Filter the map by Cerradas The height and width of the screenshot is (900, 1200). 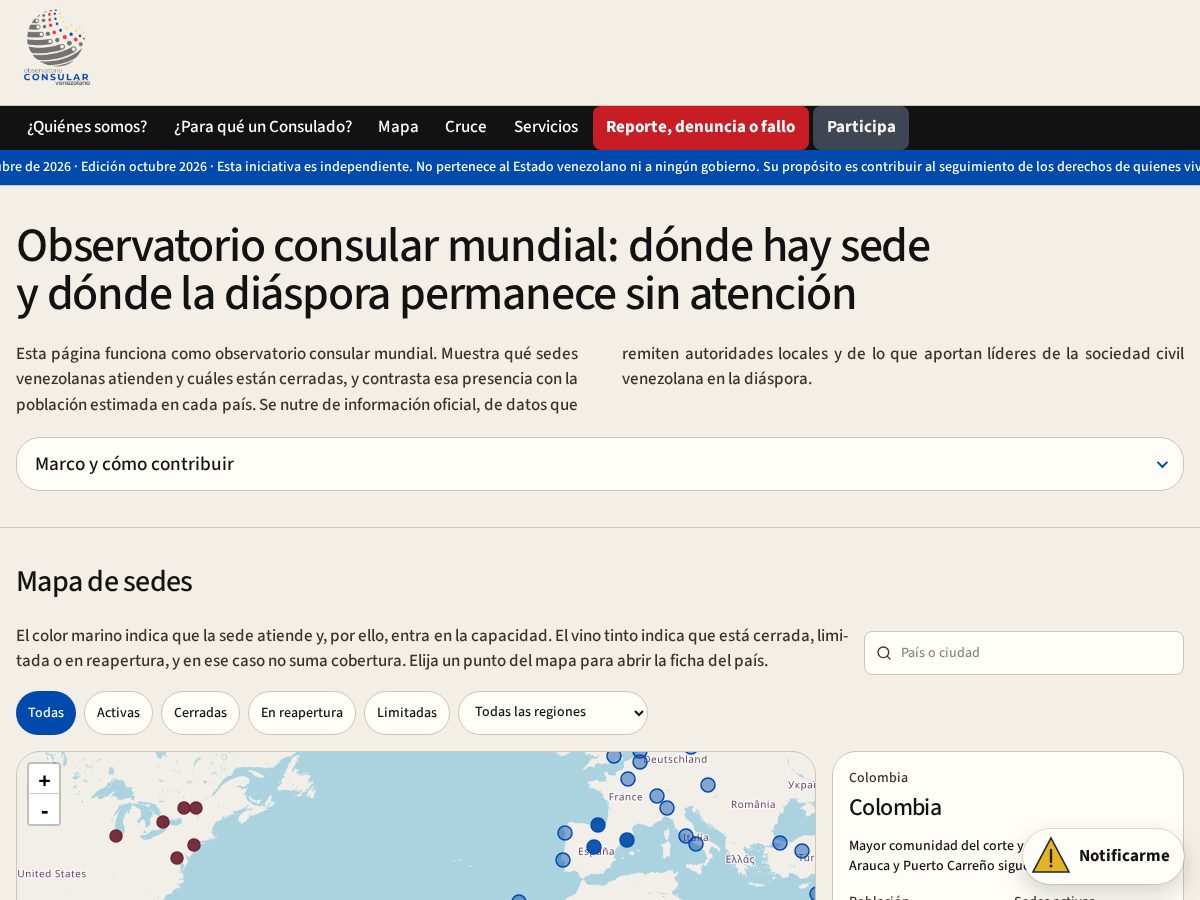point(200,713)
